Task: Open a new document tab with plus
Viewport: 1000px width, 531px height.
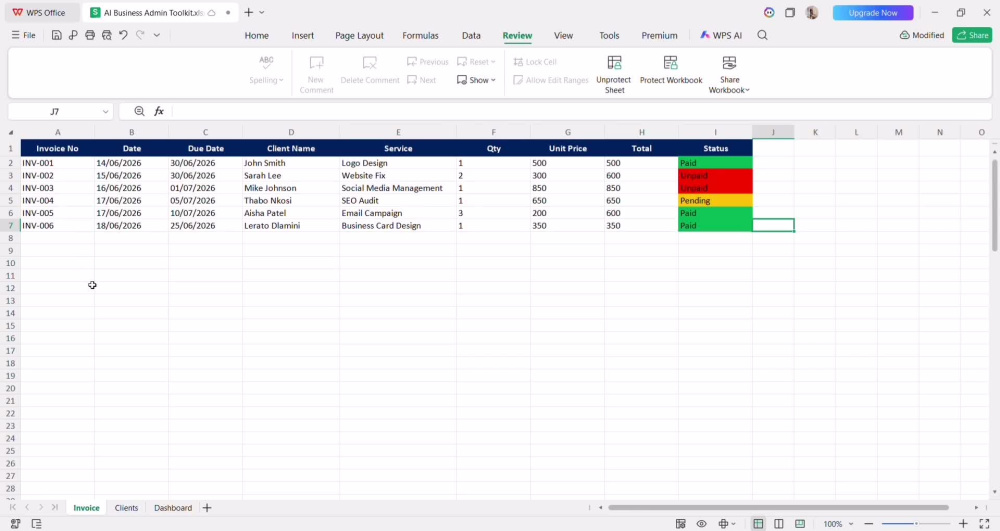Action: [x=249, y=13]
